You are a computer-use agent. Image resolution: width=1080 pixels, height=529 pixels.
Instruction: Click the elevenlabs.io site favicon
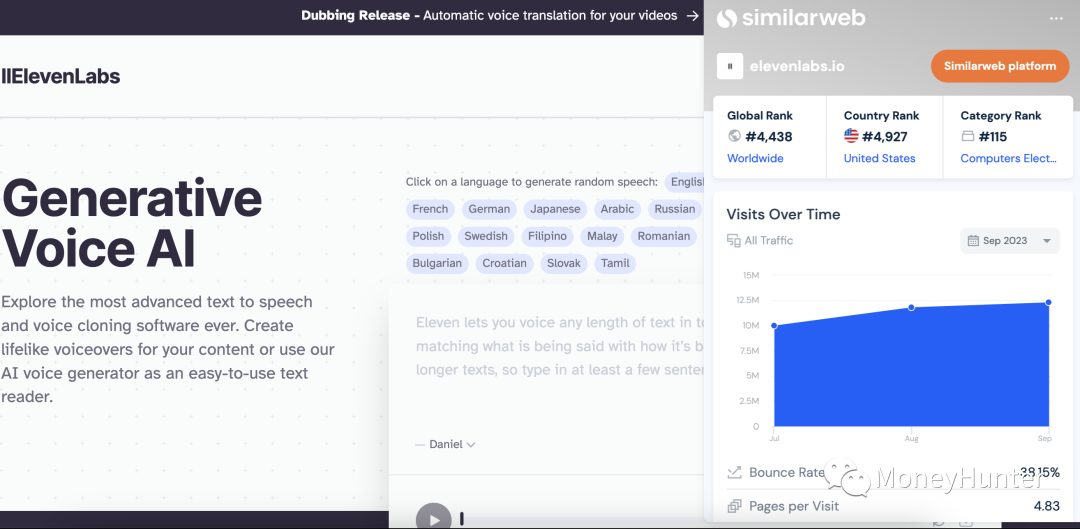pyautogui.click(x=729, y=66)
